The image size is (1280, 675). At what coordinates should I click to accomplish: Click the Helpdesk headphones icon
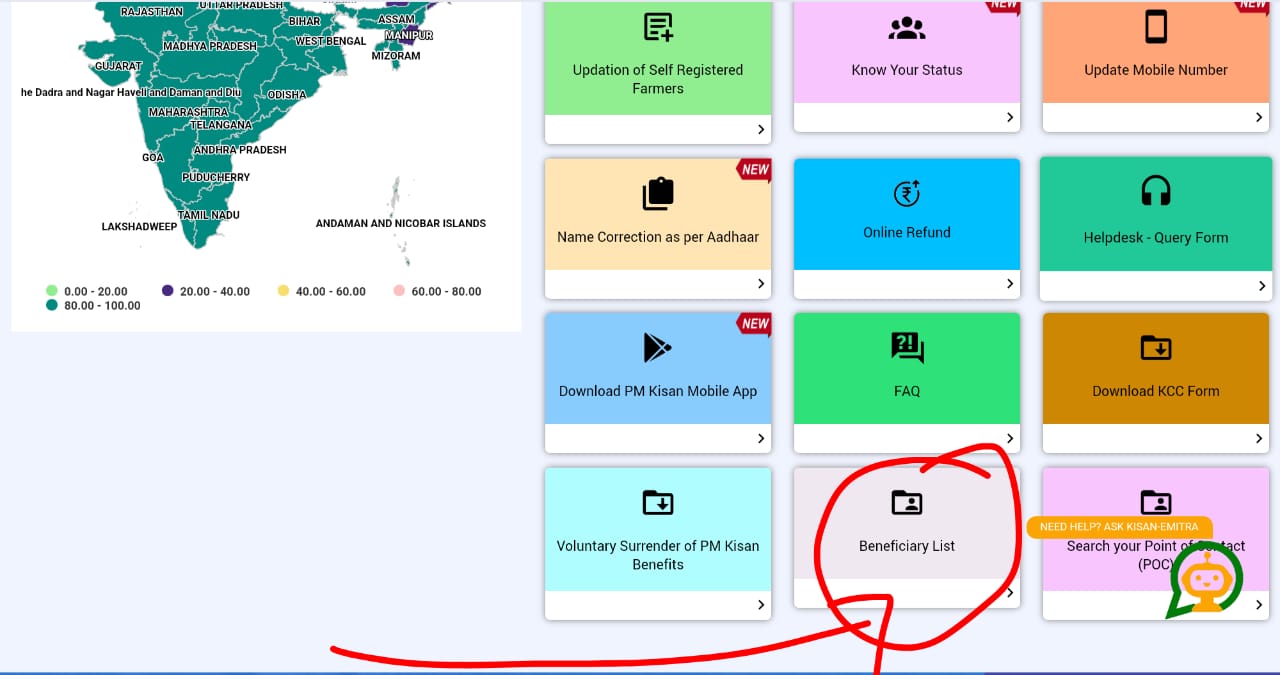[1156, 191]
